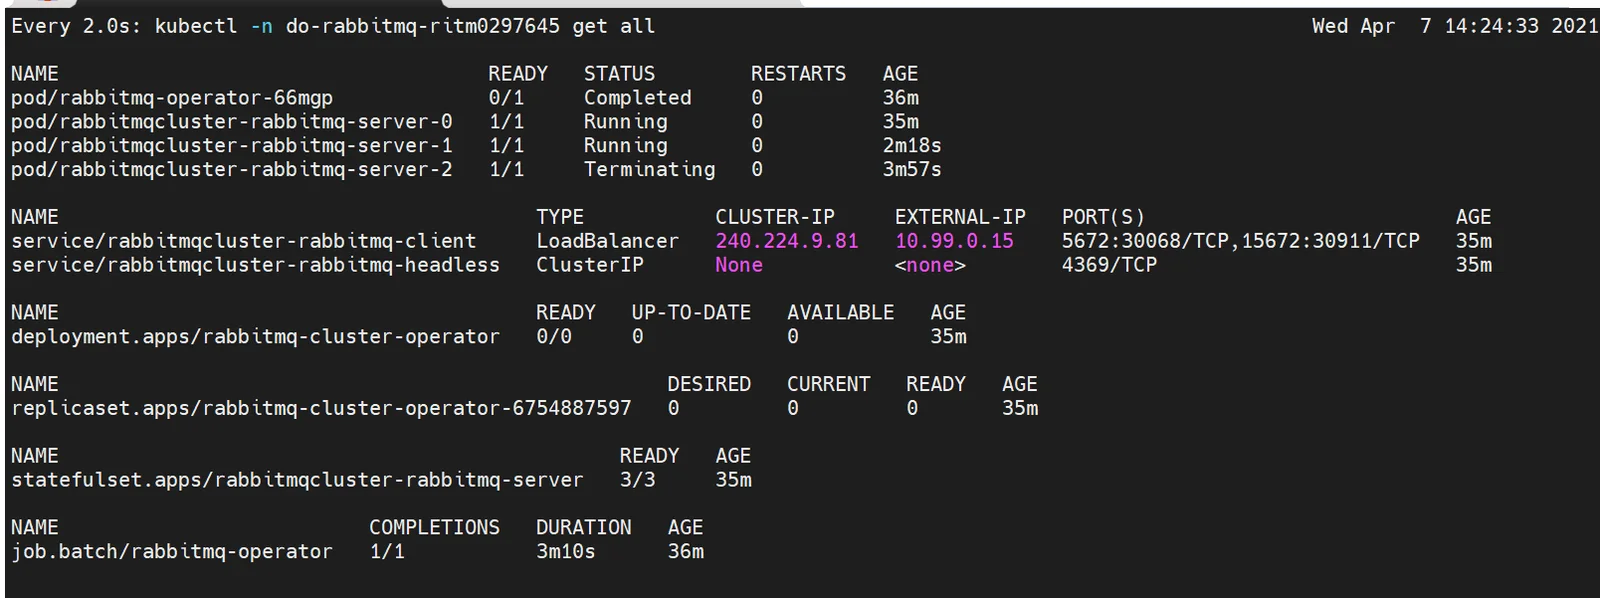The width and height of the screenshot is (1600, 598).
Task: Click external IP 10.99.0.15
Action: tap(954, 241)
